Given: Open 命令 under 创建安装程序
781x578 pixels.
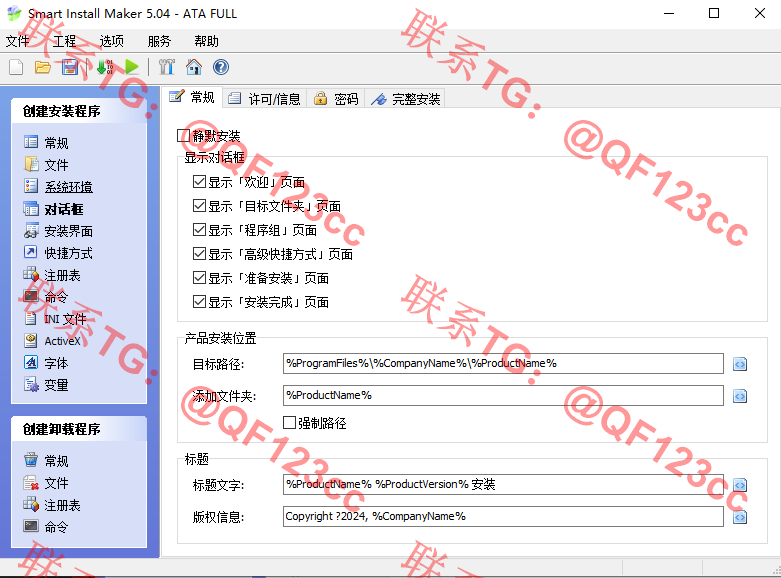Looking at the screenshot, I should pos(46,297).
